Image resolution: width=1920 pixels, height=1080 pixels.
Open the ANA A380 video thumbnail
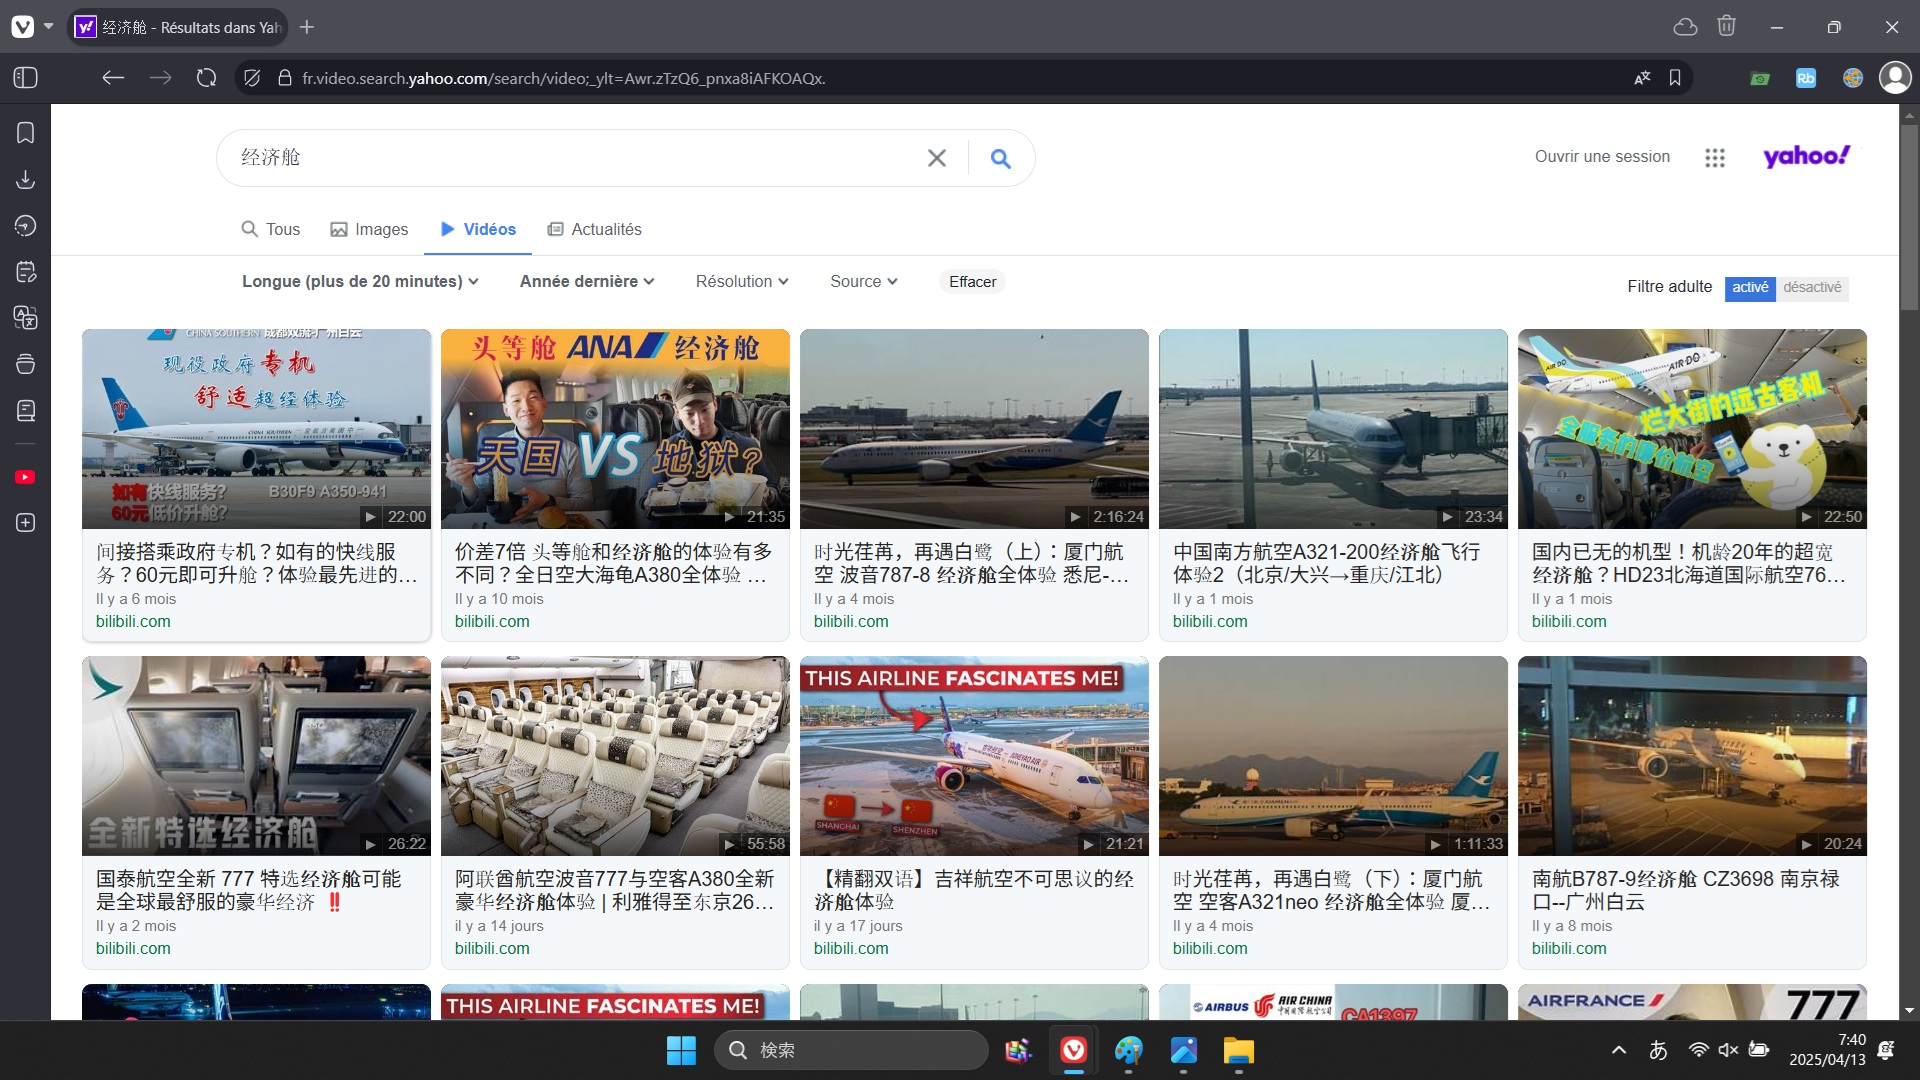[x=615, y=428]
